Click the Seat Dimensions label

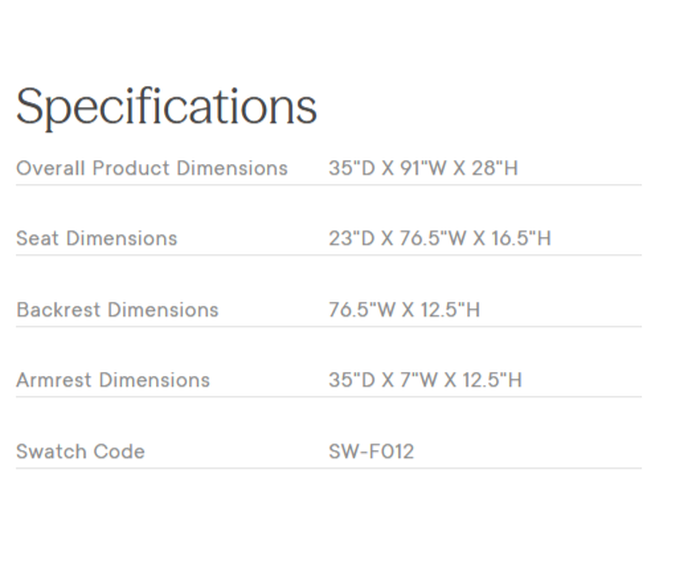click(97, 238)
